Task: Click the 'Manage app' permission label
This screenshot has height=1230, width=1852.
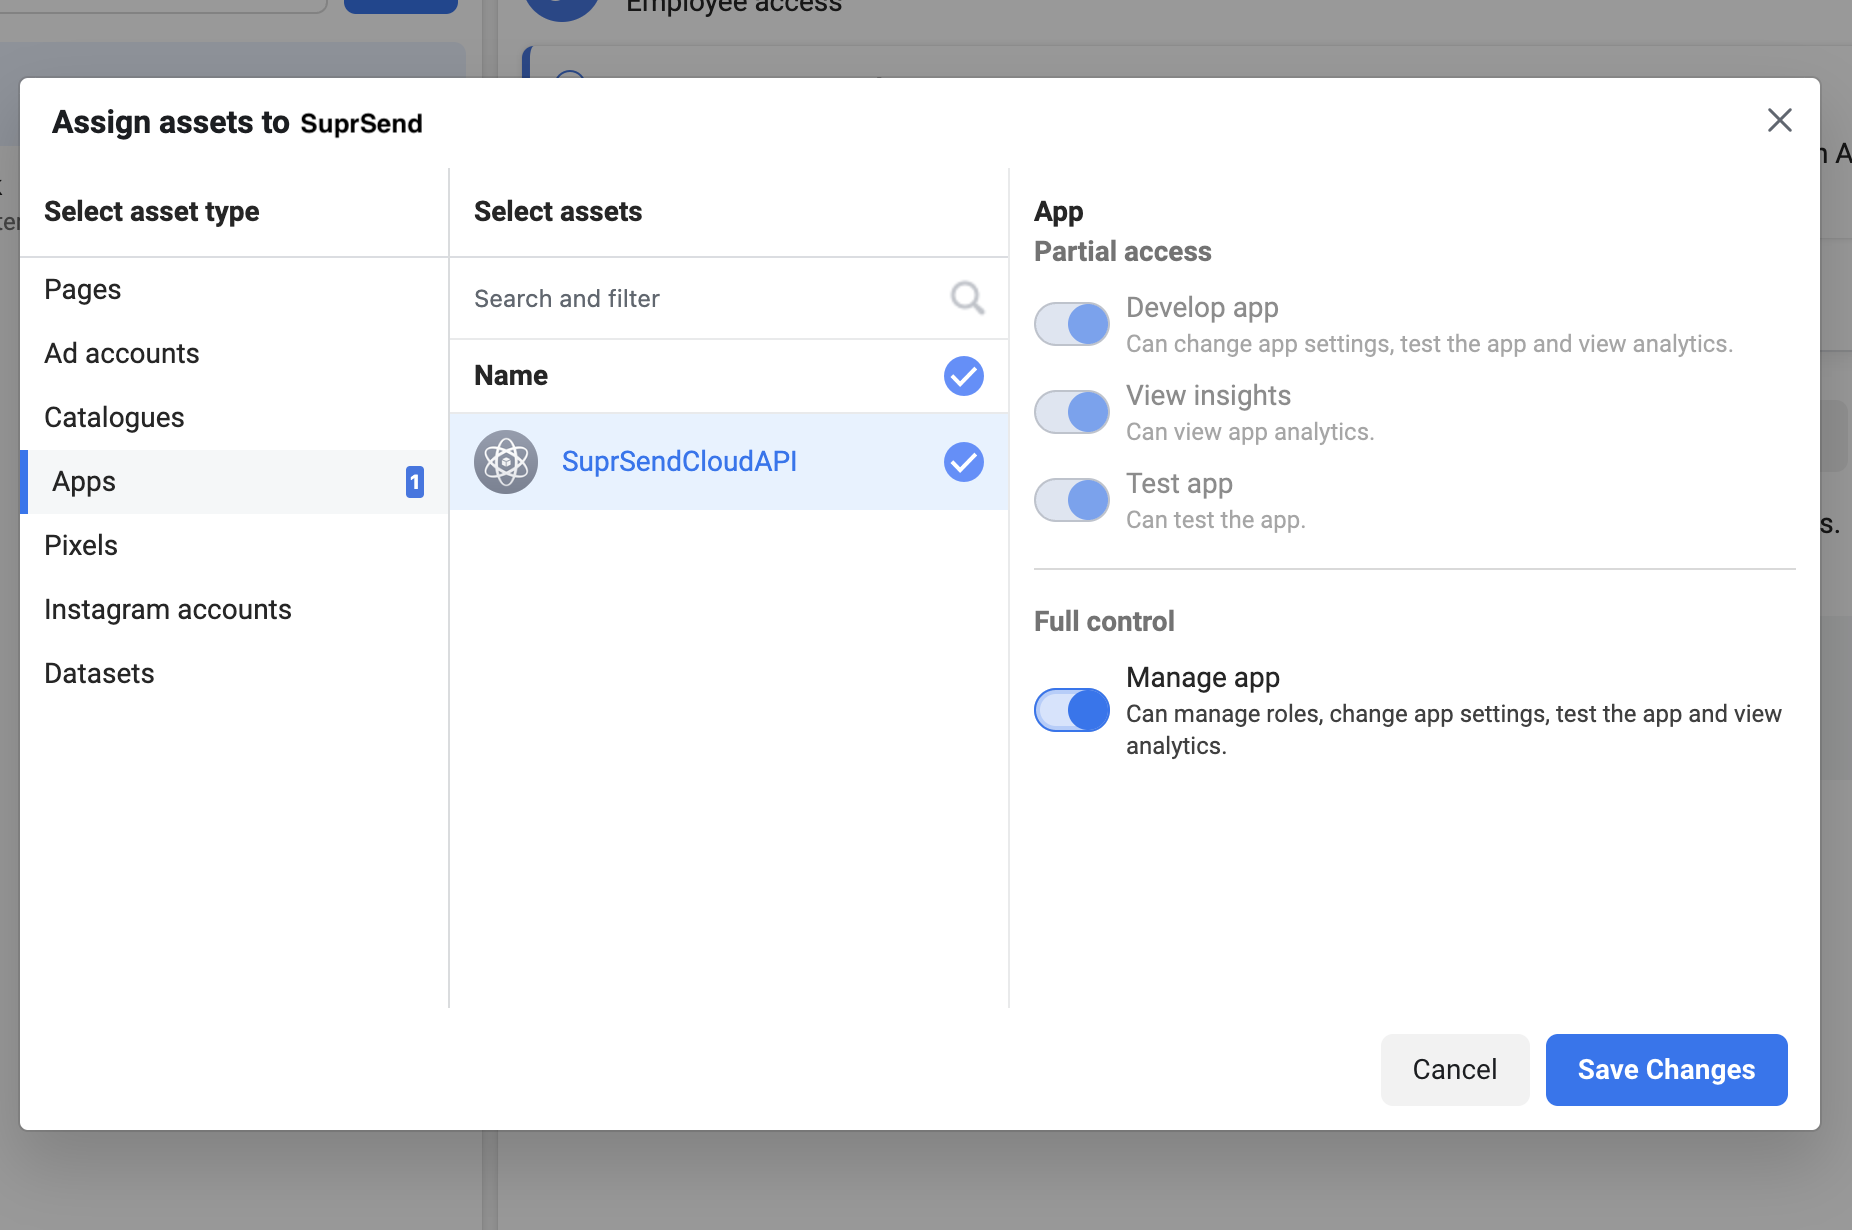Action: coord(1203,678)
